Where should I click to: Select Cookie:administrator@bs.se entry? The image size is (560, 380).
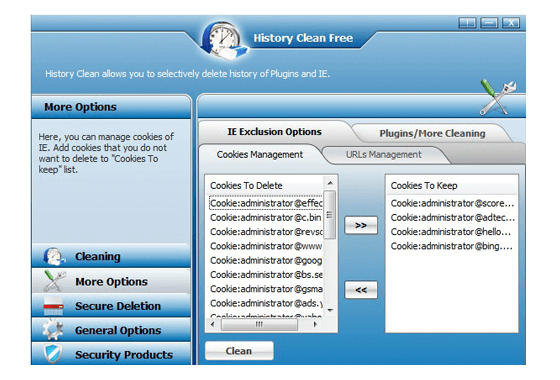(266, 274)
